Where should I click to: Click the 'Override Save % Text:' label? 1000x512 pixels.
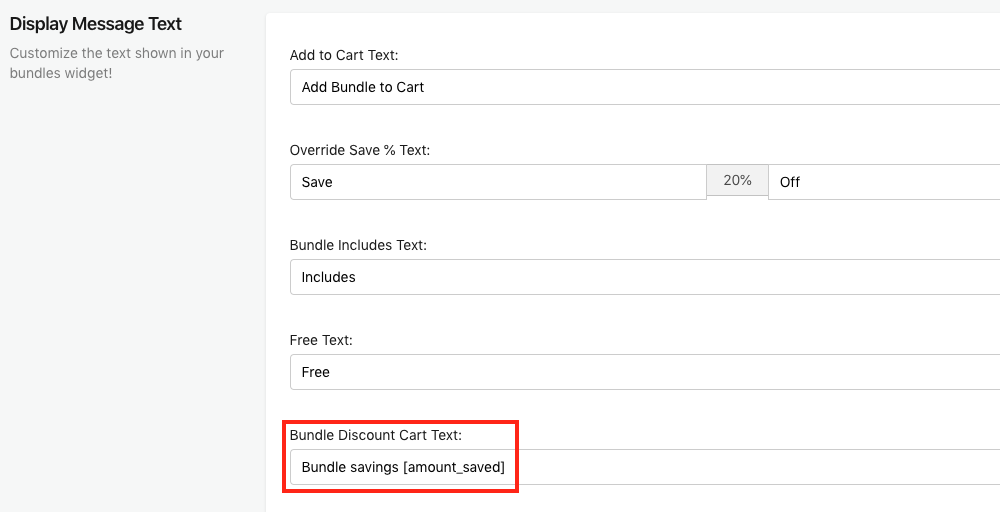(x=360, y=150)
